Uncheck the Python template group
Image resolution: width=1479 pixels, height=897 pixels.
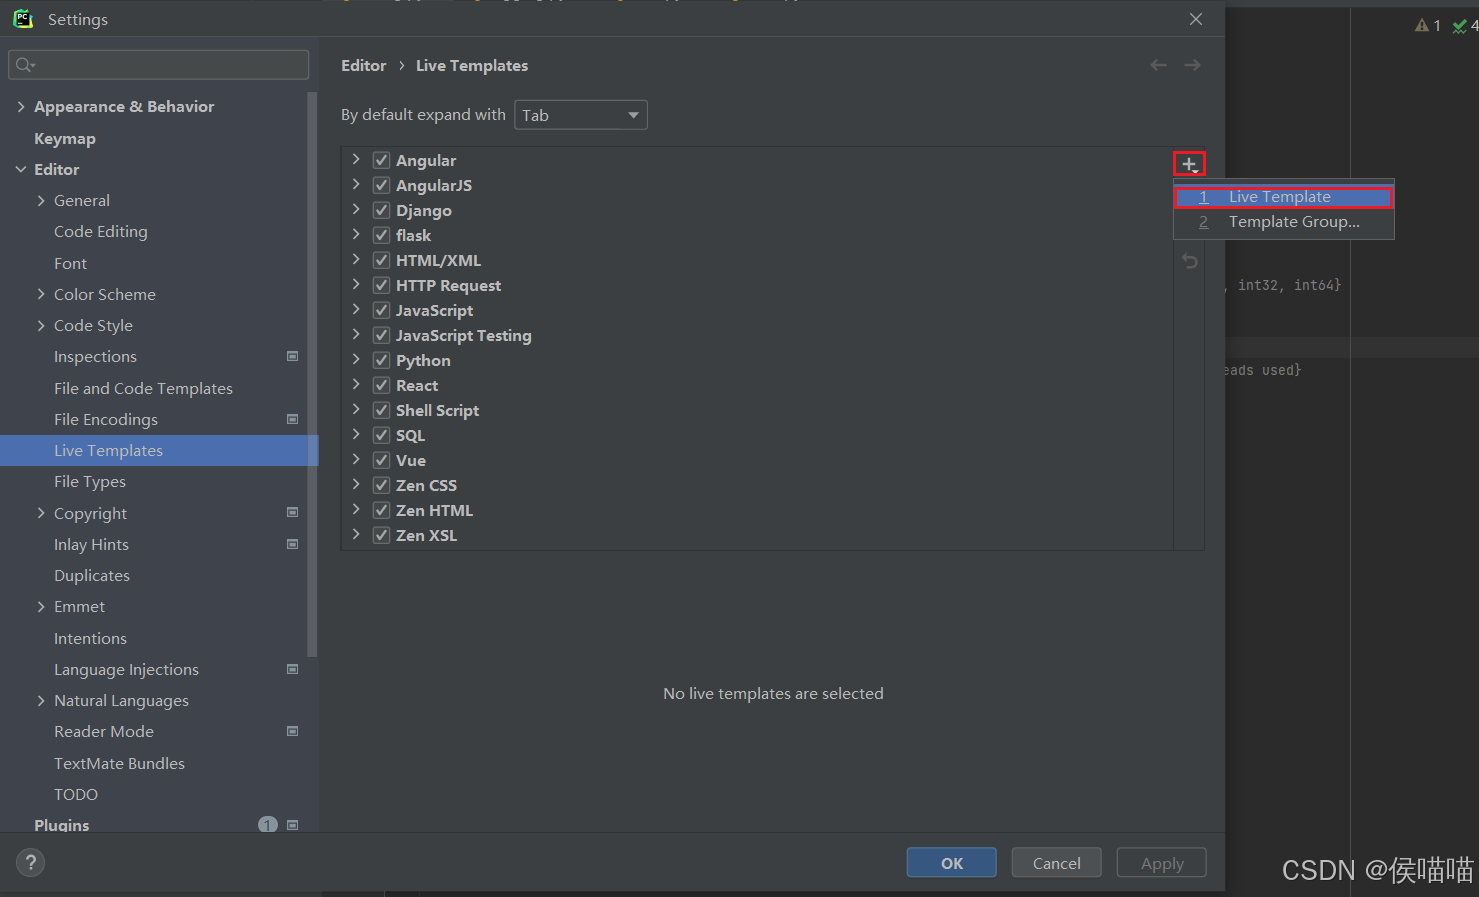(381, 360)
